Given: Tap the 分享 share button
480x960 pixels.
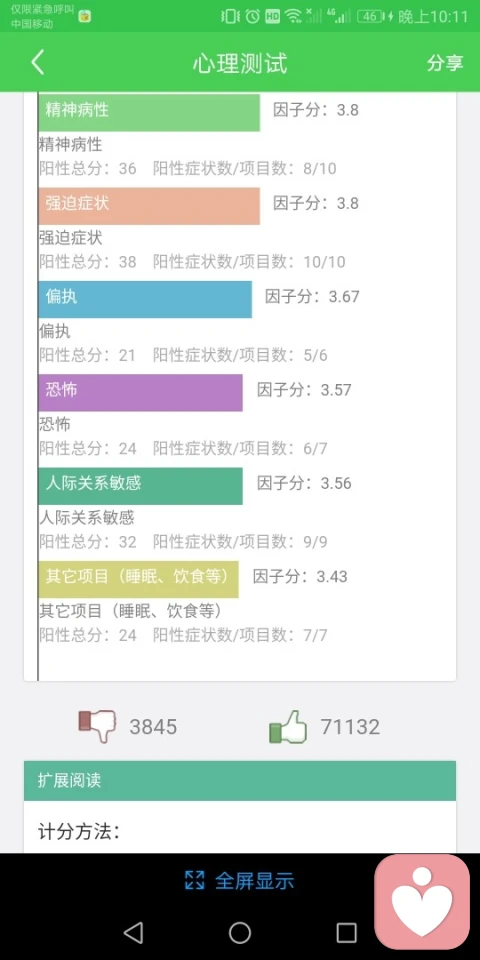Looking at the screenshot, I should [x=444, y=62].
